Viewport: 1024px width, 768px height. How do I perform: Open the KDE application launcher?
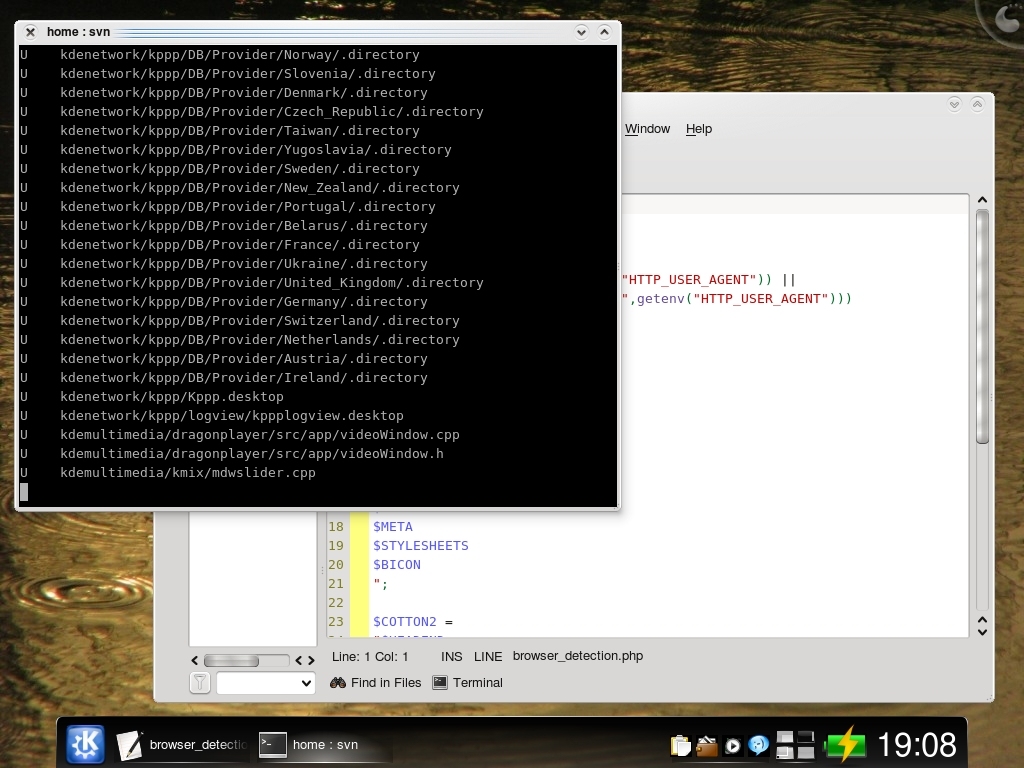pyautogui.click(x=86, y=744)
